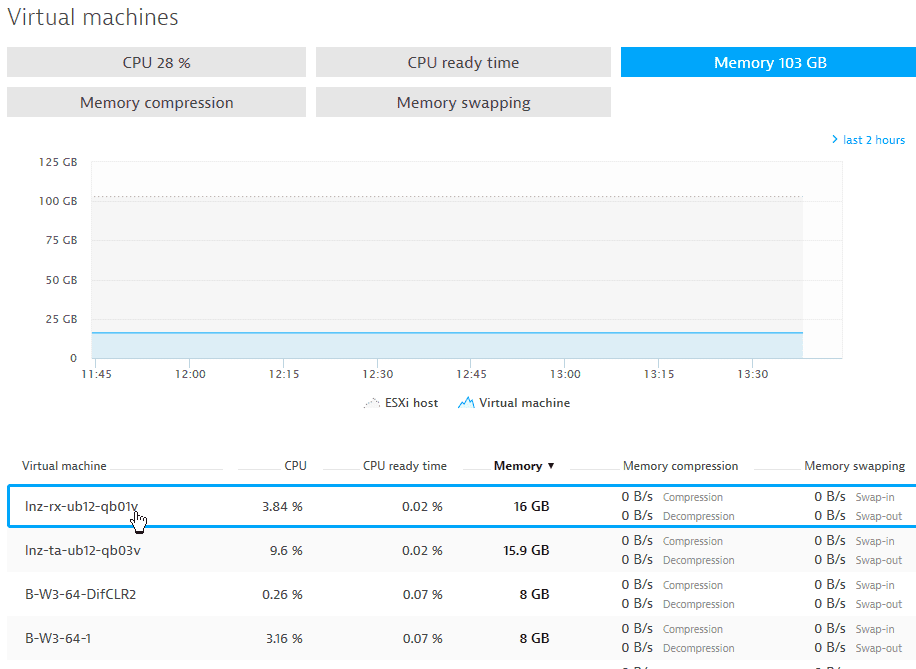This screenshot has width=916, height=669.
Task: Click 8 GB memory in B-W3-64-1 row
Action: pyautogui.click(x=534, y=639)
